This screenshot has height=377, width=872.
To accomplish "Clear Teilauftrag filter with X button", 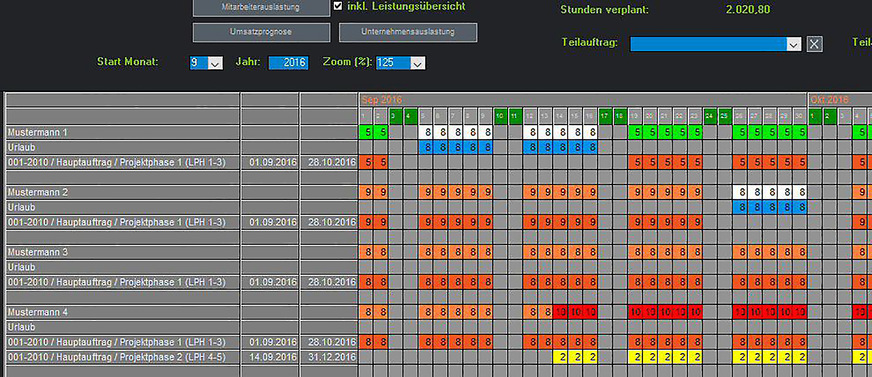I will pyautogui.click(x=814, y=44).
